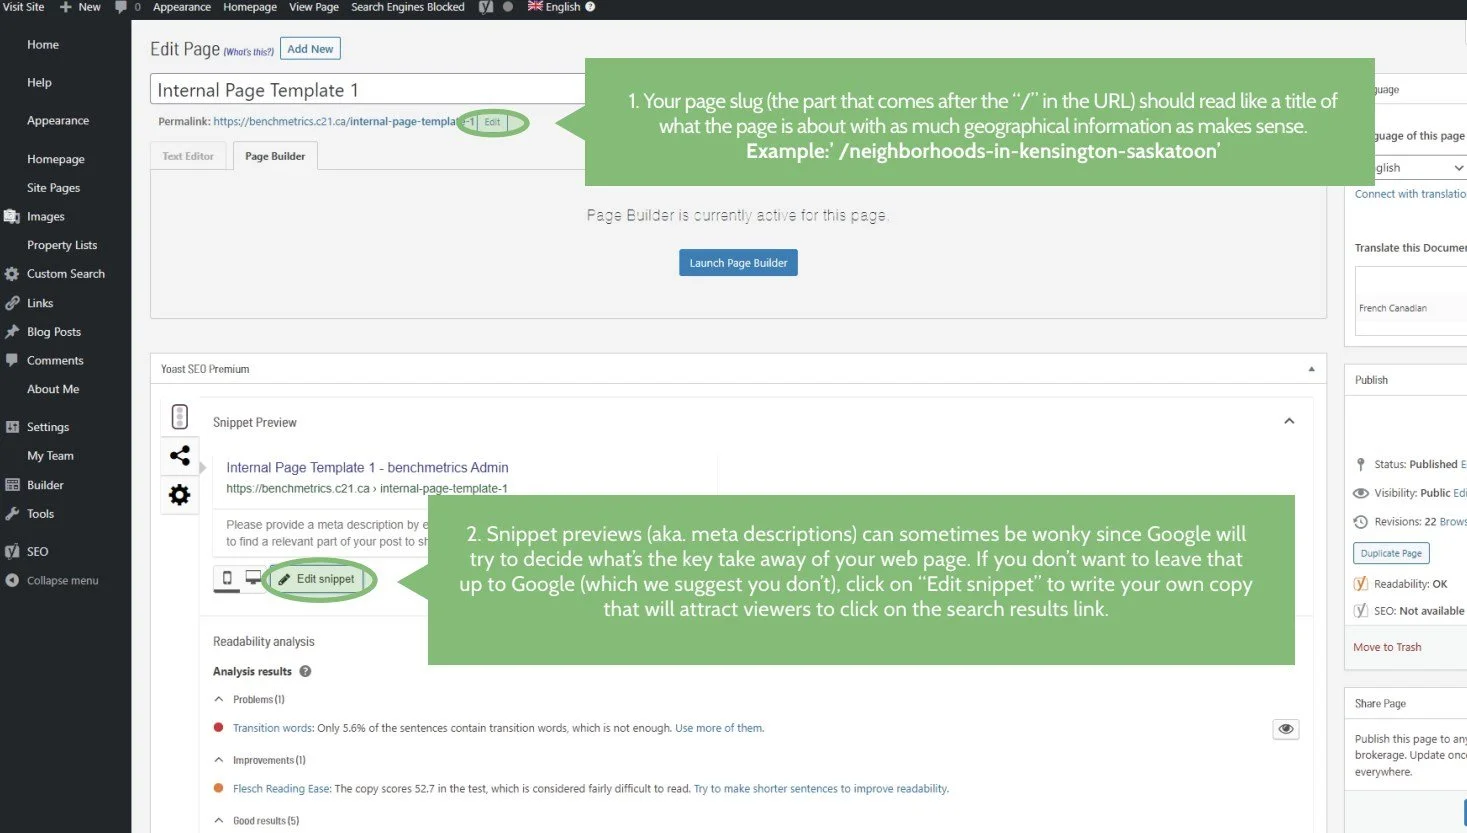Open Custom Search via its gear icon
The width and height of the screenshot is (1467, 833).
coord(12,274)
